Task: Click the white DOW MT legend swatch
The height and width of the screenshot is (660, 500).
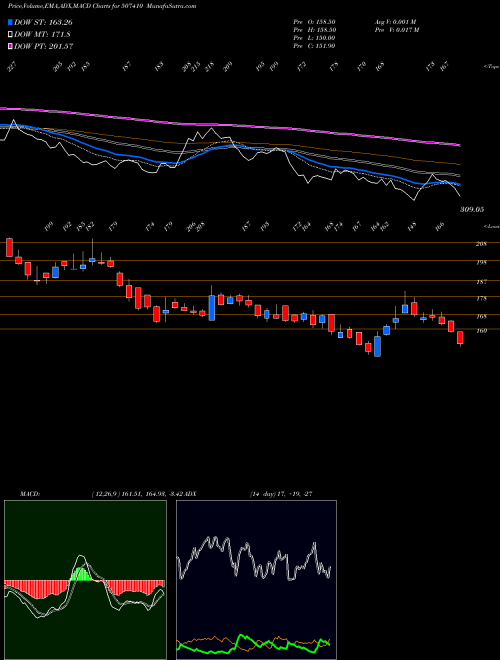Action: [x=10, y=35]
